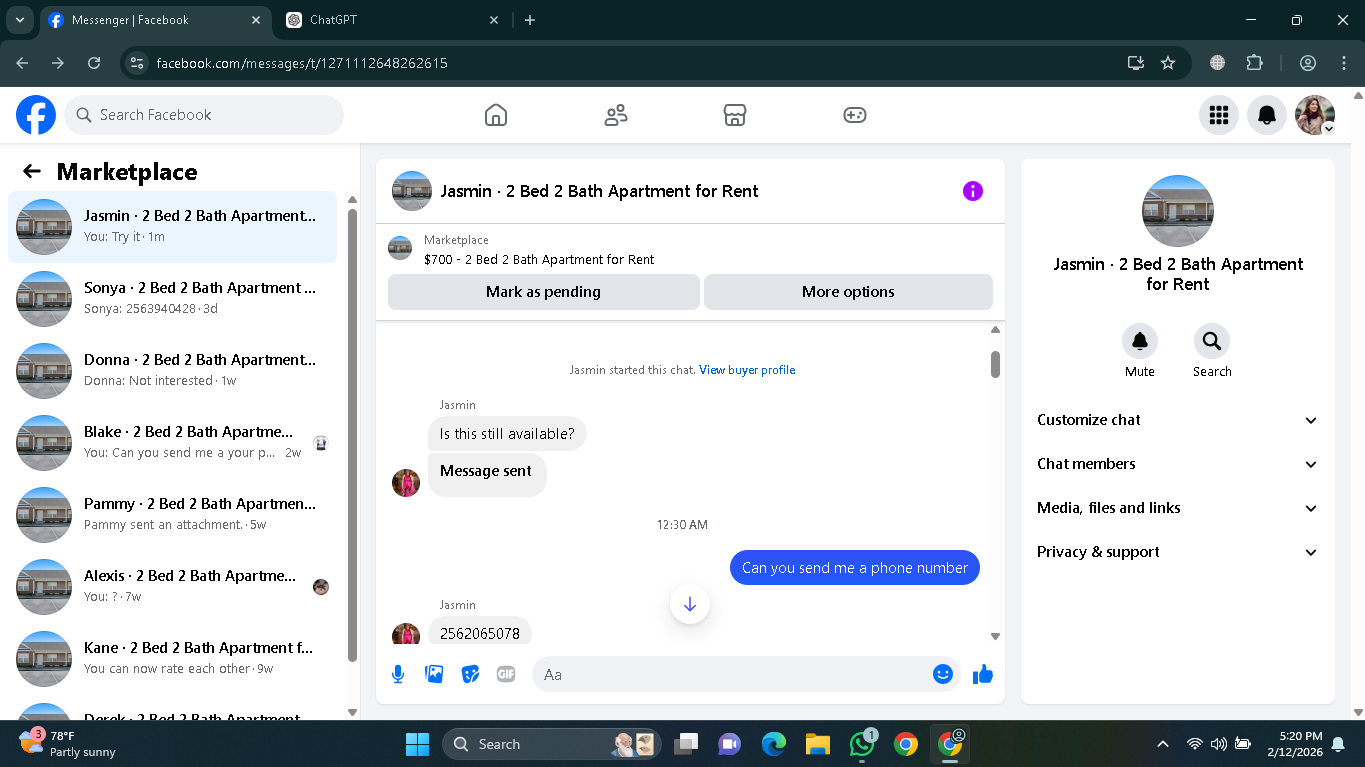Expand Media, files and links section
The width and height of the screenshot is (1365, 767).
pos(1178,508)
